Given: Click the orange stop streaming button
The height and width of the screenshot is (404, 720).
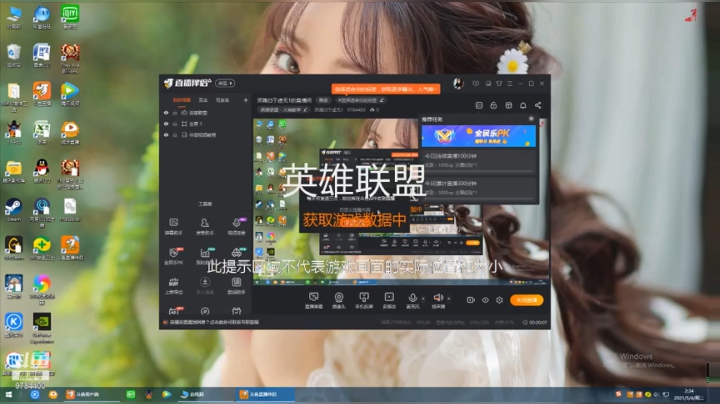Looking at the screenshot, I should [x=527, y=300].
